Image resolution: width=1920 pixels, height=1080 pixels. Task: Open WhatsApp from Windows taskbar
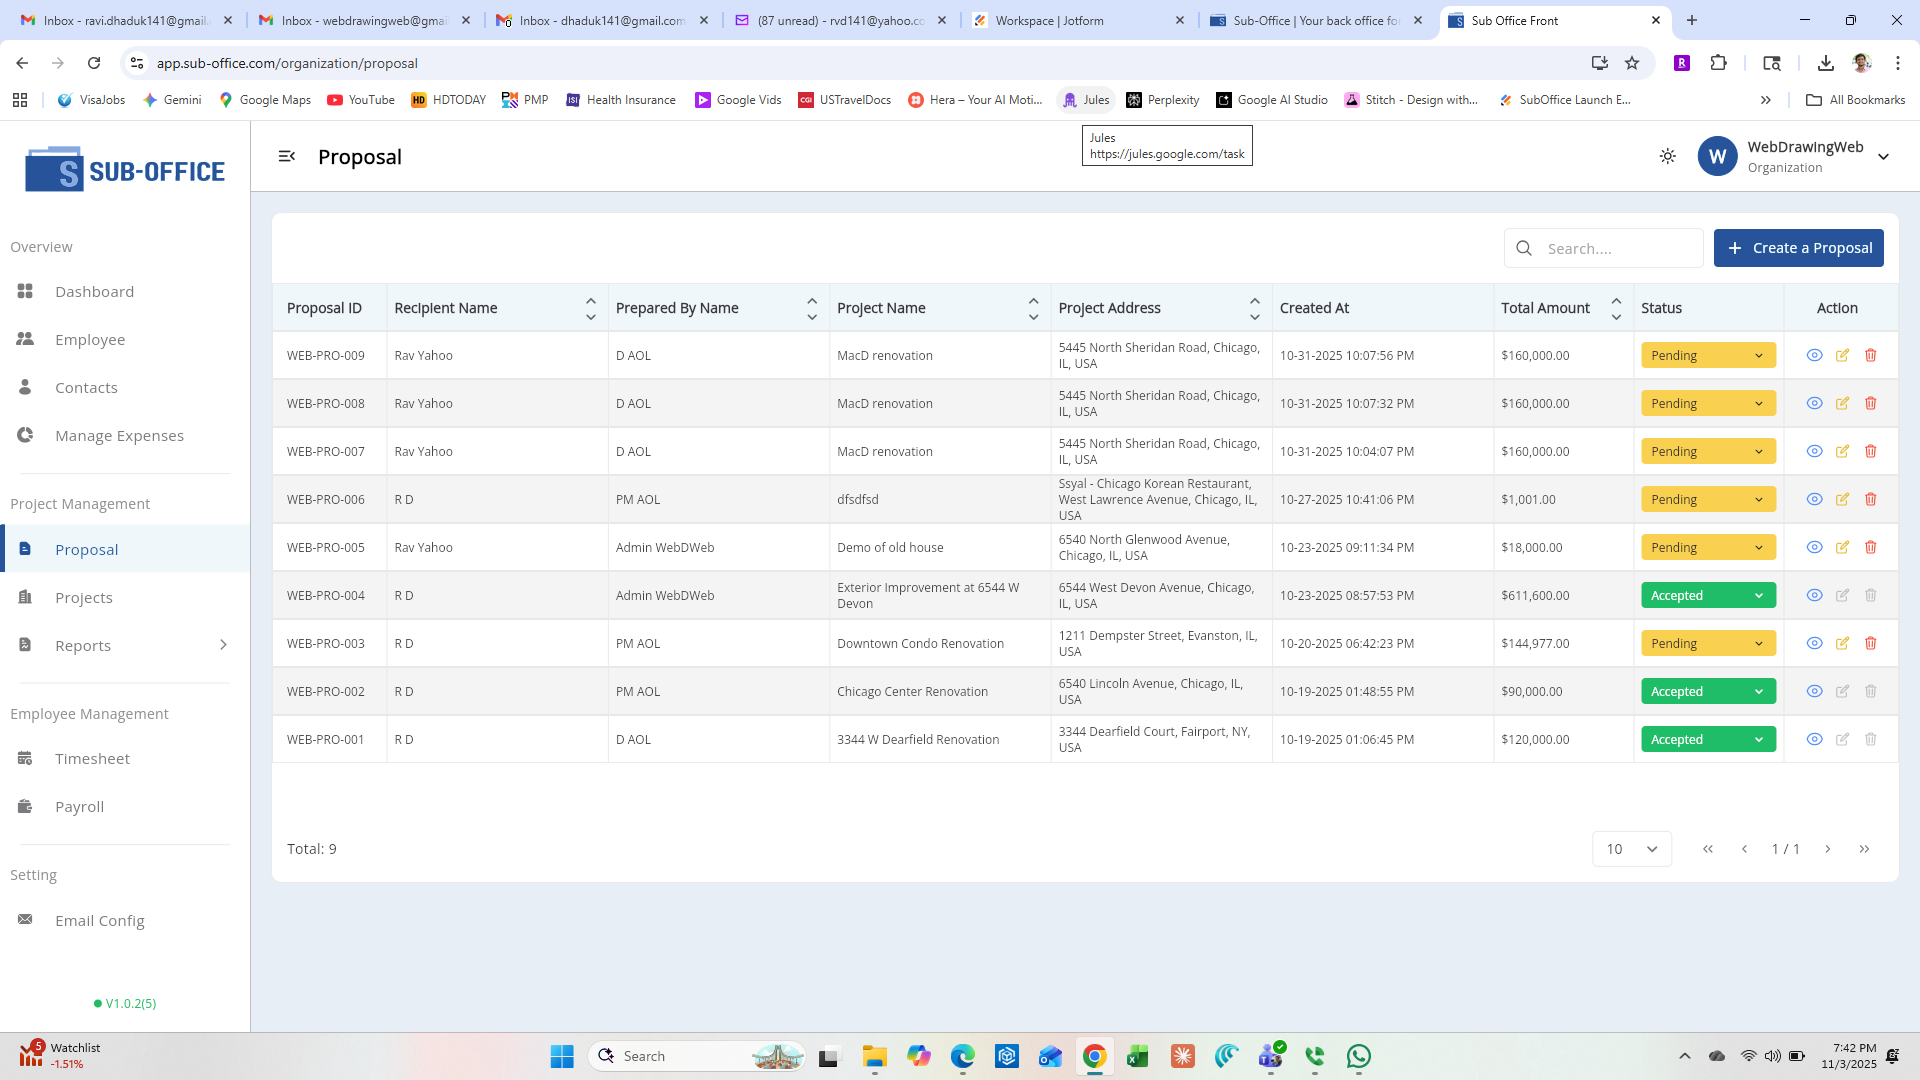pyautogui.click(x=1358, y=1056)
